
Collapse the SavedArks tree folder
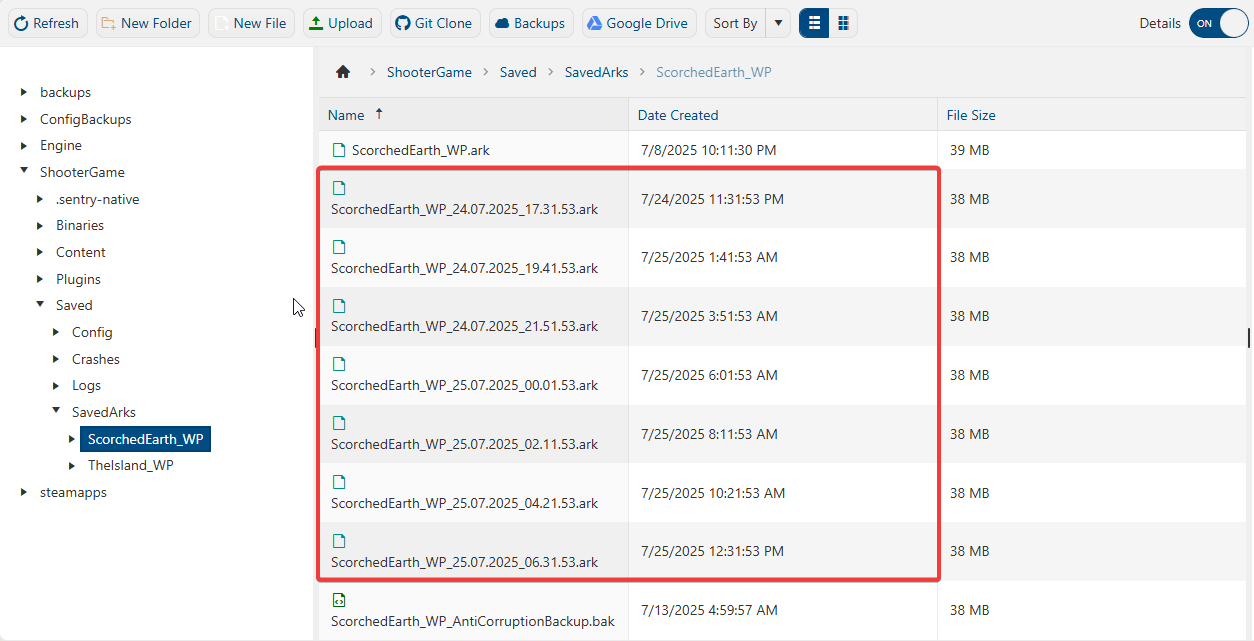click(x=56, y=411)
